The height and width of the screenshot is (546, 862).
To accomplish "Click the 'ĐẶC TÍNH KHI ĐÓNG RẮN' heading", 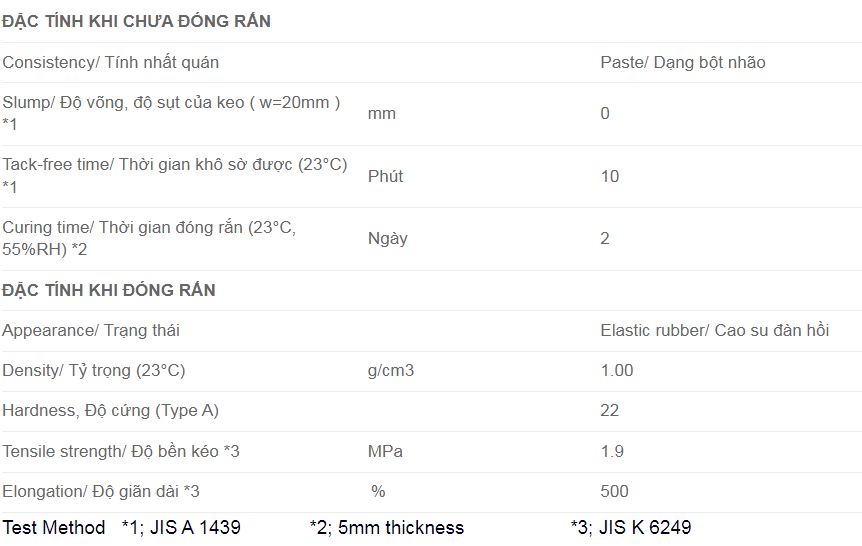I will (x=109, y=290).
